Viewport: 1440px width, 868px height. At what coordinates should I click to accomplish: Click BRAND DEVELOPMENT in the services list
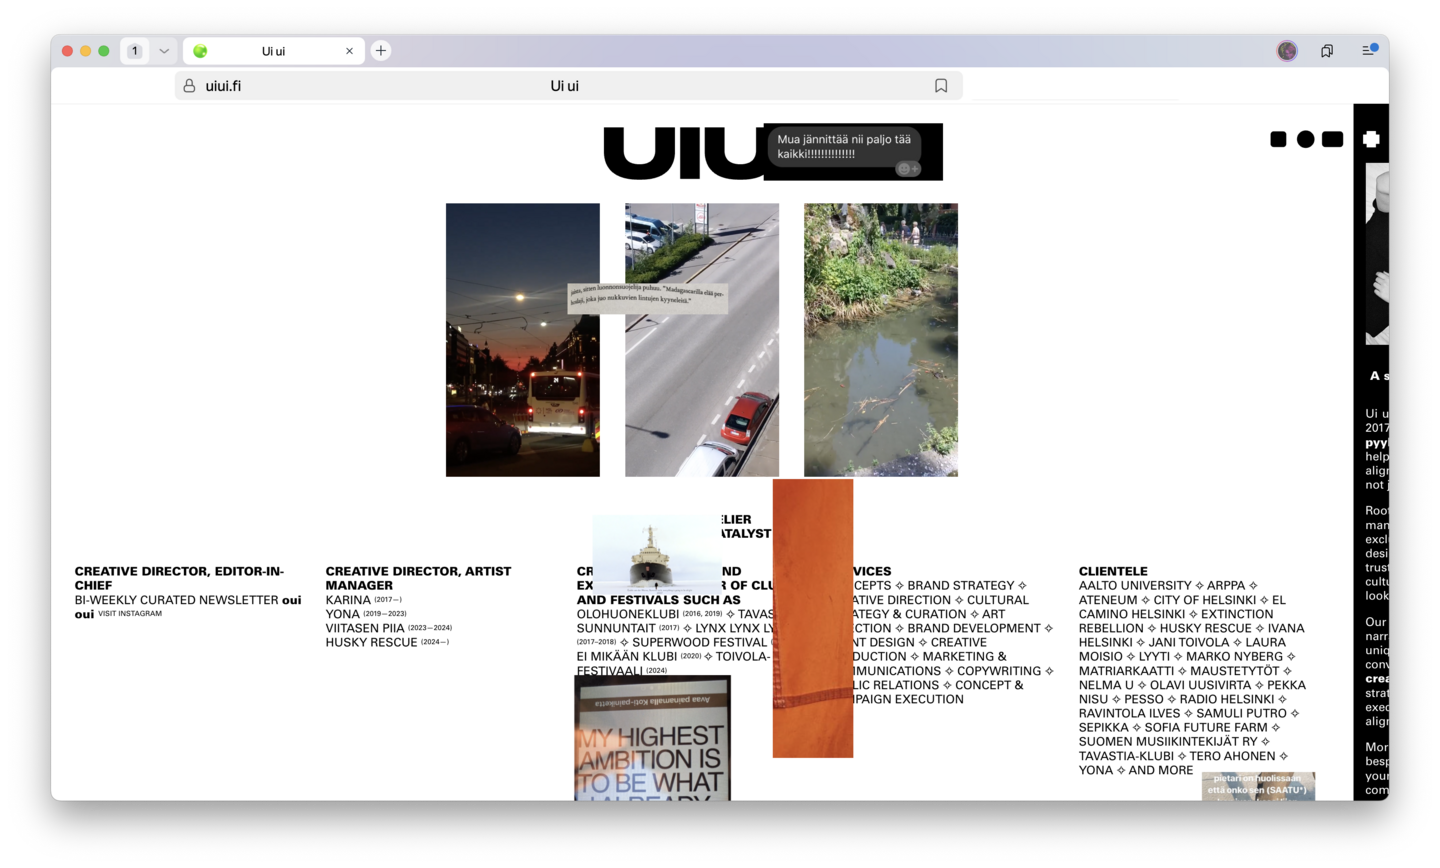coord(974,628)
